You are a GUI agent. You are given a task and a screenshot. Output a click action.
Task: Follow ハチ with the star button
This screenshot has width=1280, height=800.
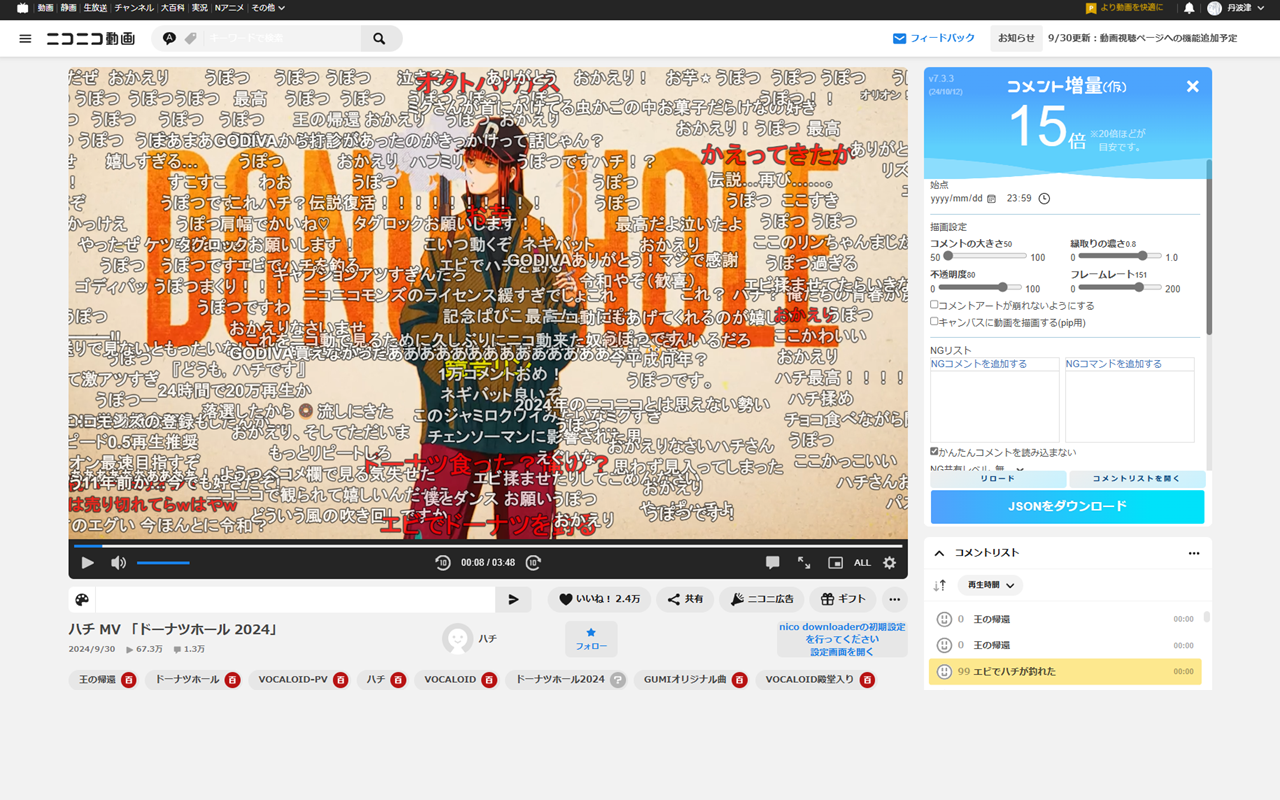591,639
